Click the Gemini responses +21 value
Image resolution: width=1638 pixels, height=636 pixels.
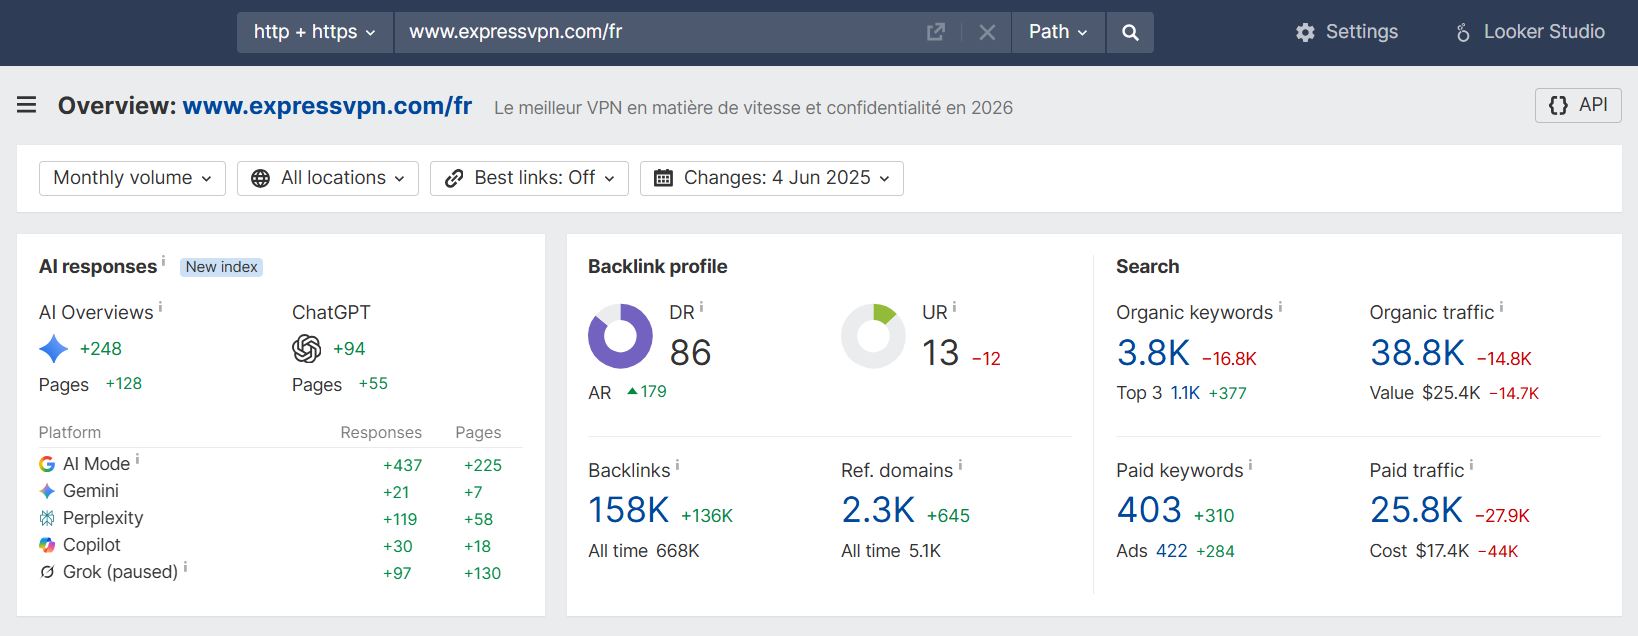tap(396, 492)
